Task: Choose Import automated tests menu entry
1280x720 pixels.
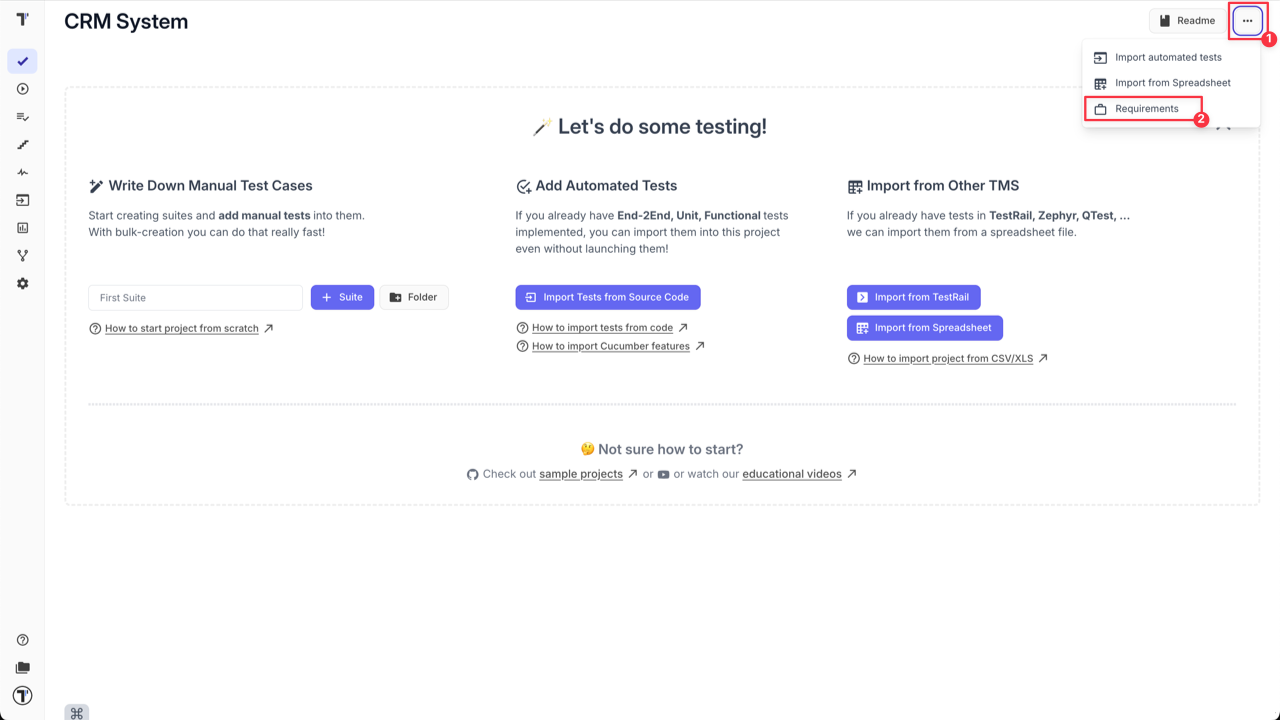Action: click(x=1168, y=57)
